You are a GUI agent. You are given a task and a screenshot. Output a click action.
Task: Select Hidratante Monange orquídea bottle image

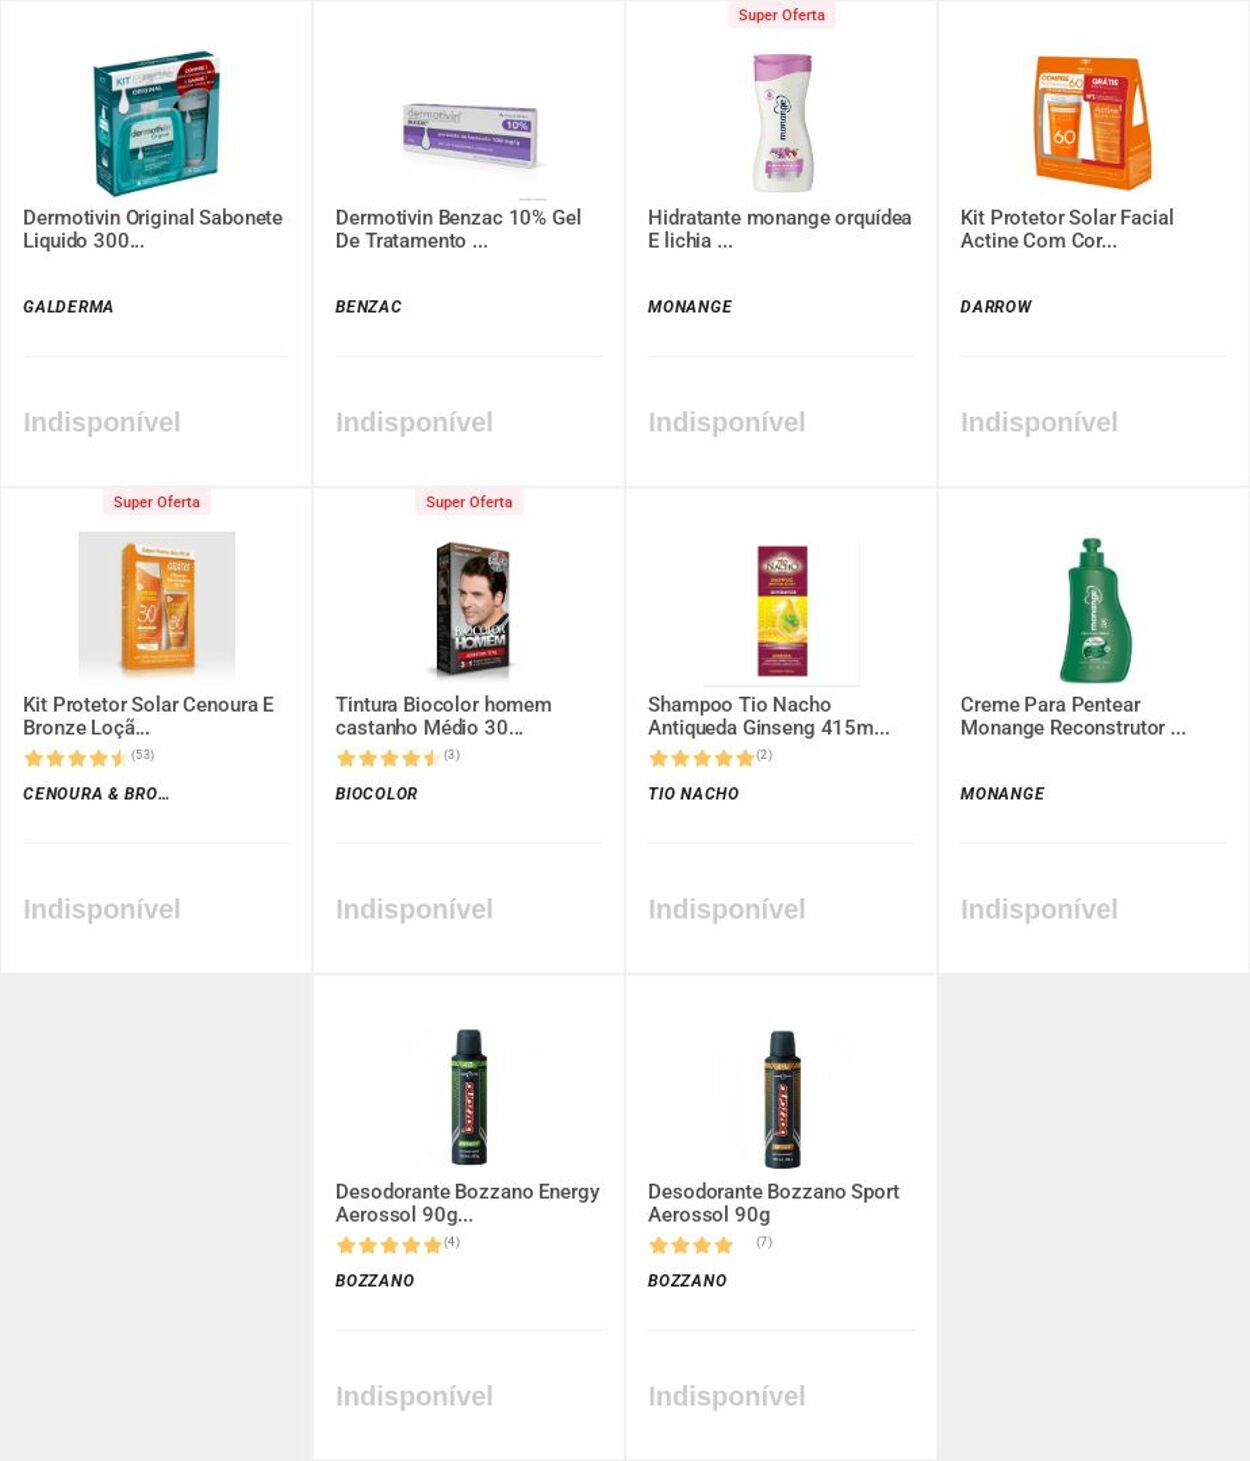click(782, 122)
